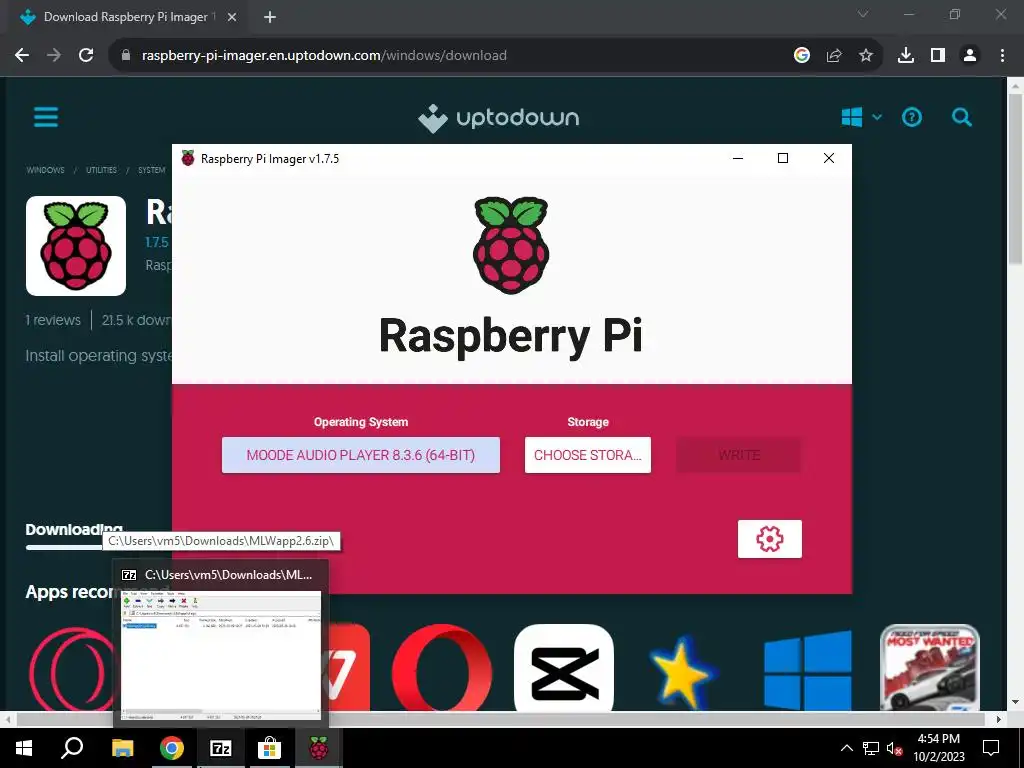This screenshot has height=768, width=1024.
Task: Click the Choose Storage button
Action: tap(588, 455)
